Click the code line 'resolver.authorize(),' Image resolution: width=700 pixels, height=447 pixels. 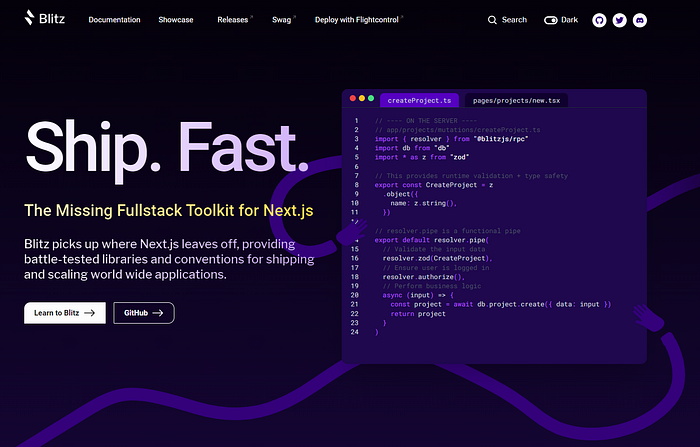tap(424, 277)
